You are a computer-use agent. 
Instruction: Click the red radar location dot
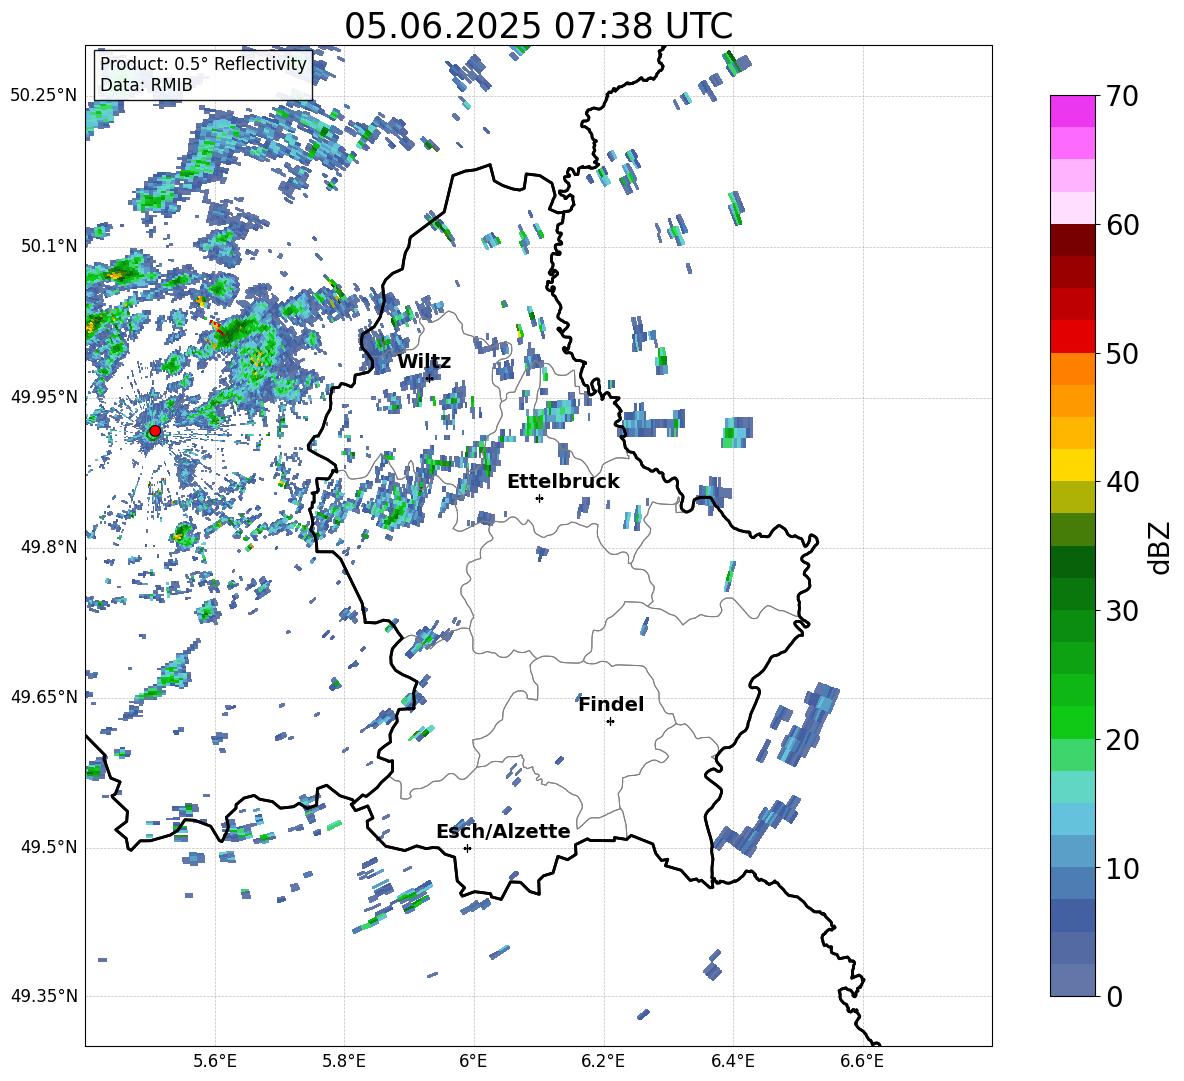tap(155, 431)
